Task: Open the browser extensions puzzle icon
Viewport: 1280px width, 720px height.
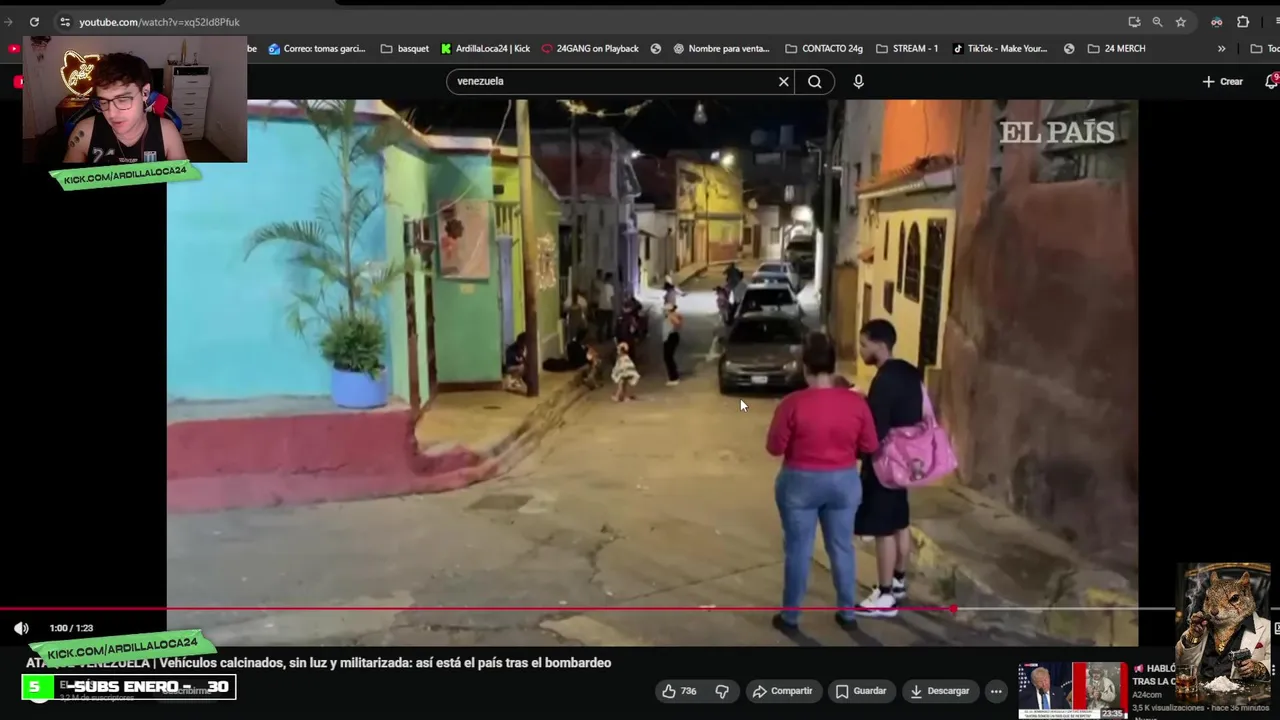Action: (x=1243, y=22)
